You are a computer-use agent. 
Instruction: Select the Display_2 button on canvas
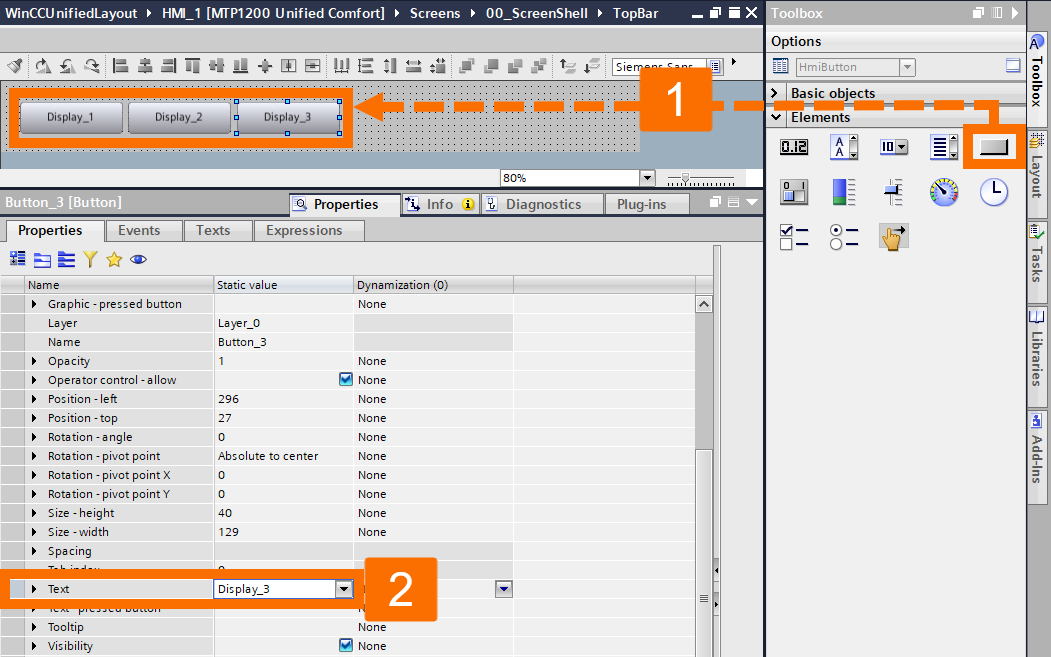coord(179,117)
